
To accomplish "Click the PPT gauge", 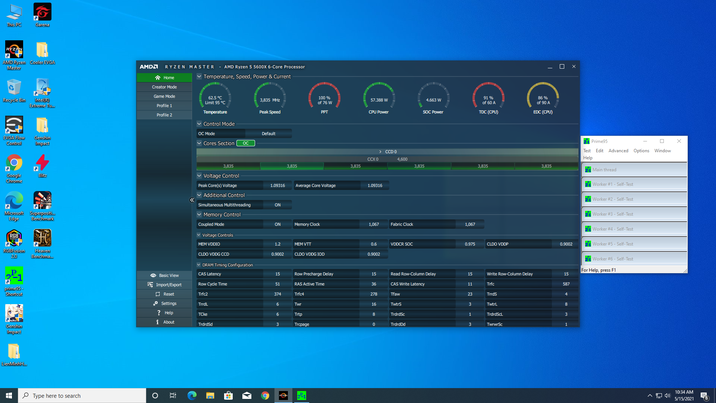I will pos(324,98).
